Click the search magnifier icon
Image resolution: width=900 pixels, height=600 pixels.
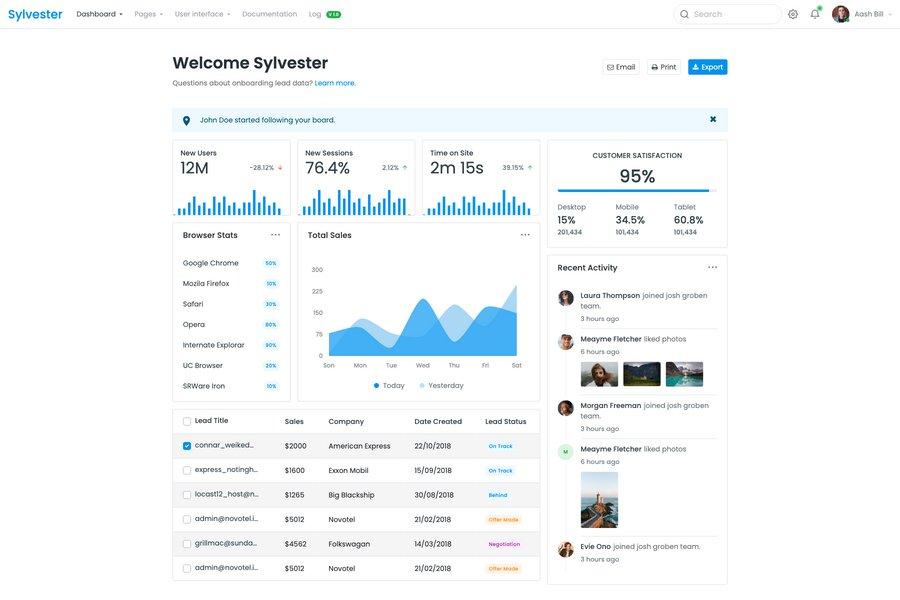682,12
